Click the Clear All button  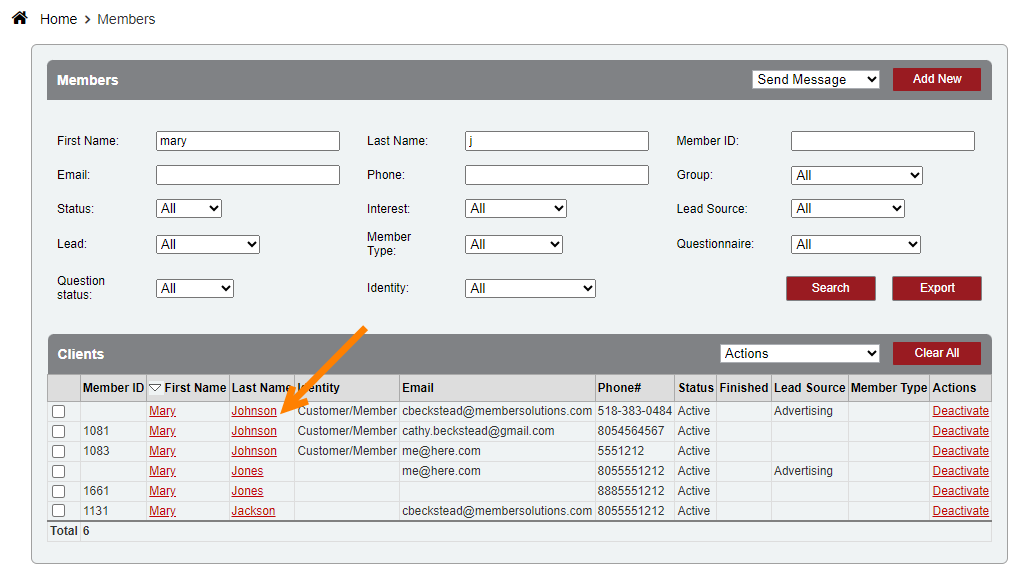point(936,353)
